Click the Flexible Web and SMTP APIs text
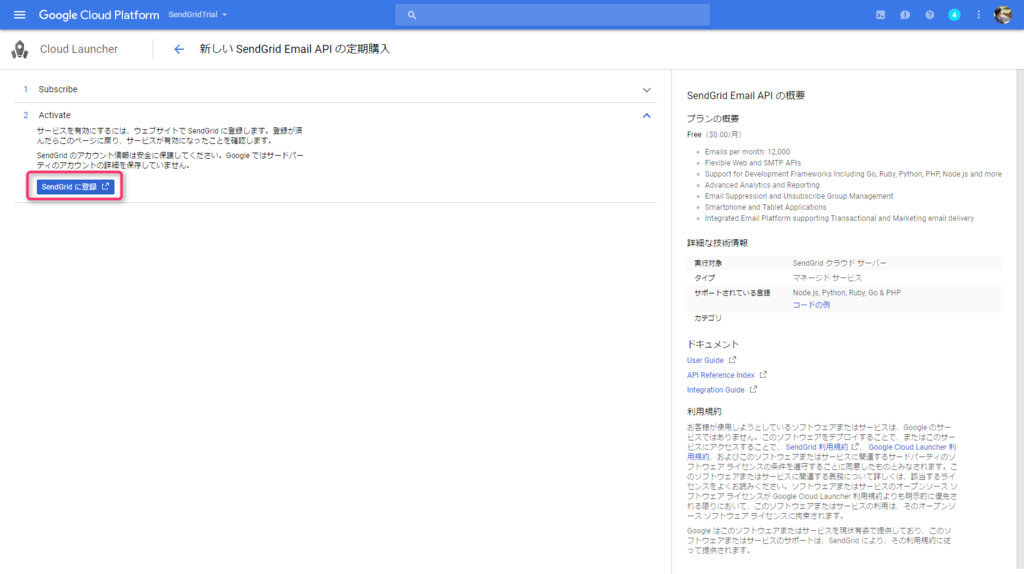Image resolution: width=1024 pixels, height=574 pixels. (752, 163)
